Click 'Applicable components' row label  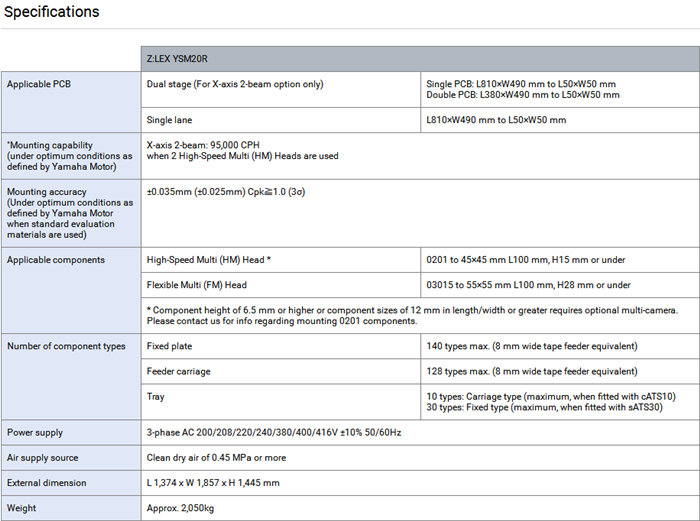(56, 260)
